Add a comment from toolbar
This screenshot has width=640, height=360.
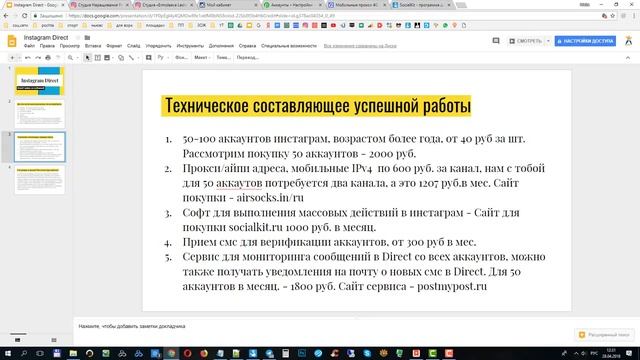149,58
